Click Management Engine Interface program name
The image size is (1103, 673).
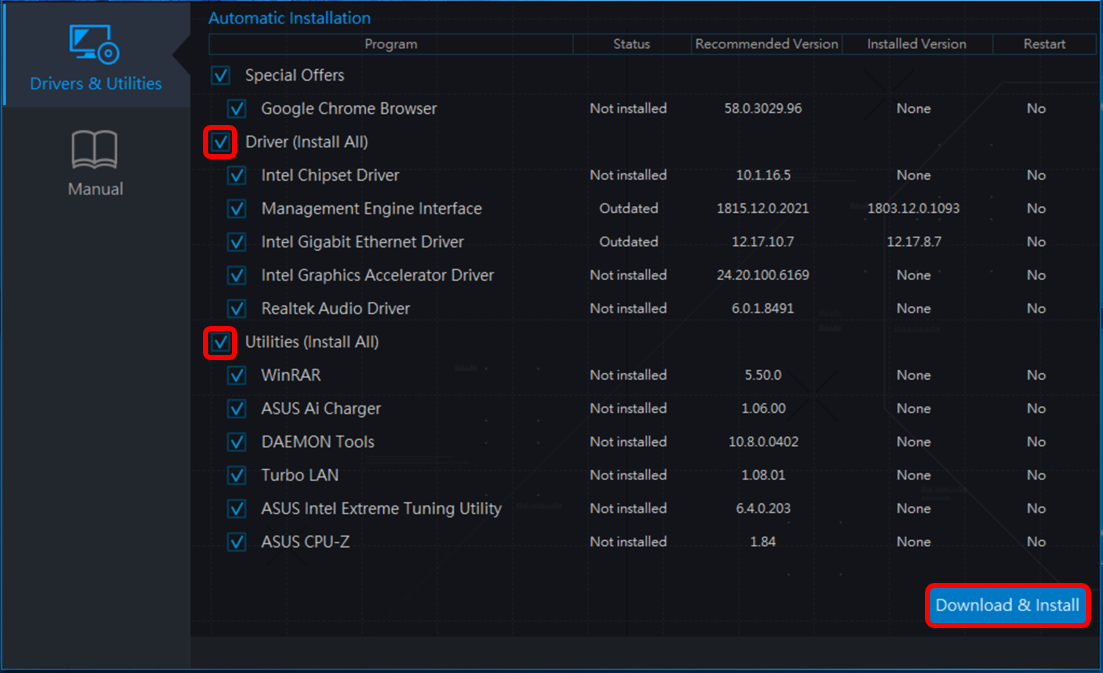(371, 209)
